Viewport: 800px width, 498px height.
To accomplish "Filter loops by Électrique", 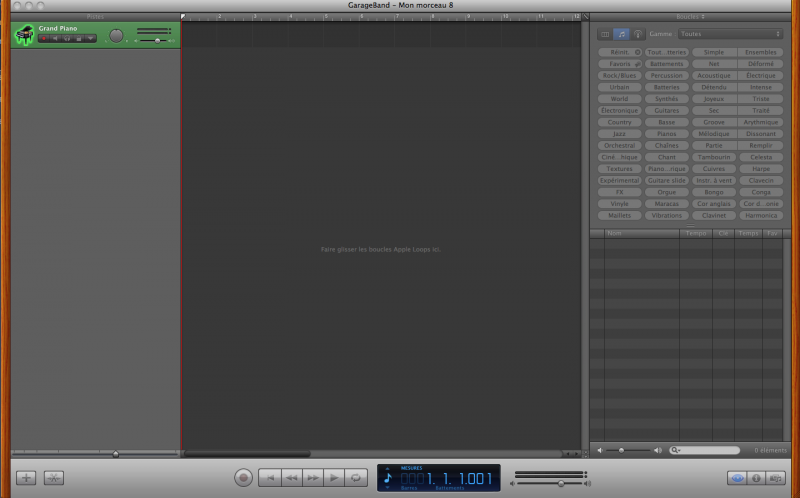I will [x=761, y=76].
